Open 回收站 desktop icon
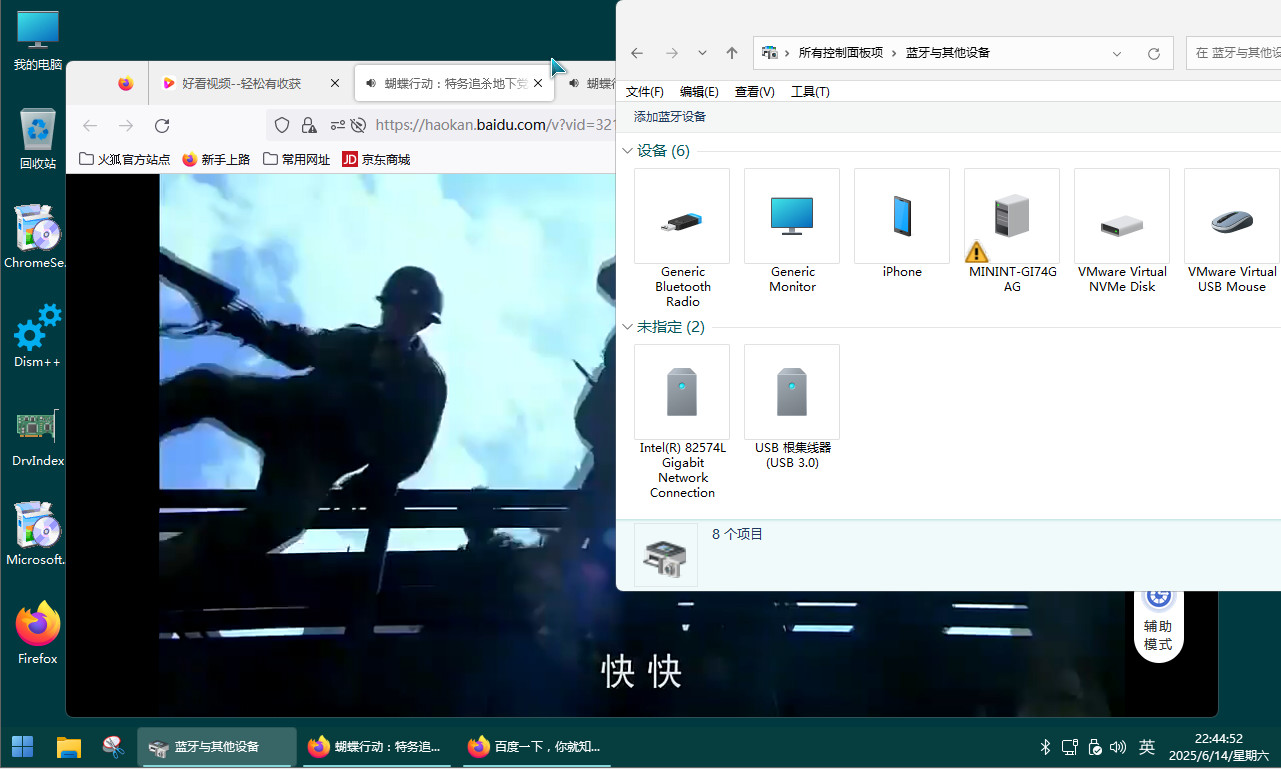This screenshot has height=769, width=1281. tap(38, 139)
